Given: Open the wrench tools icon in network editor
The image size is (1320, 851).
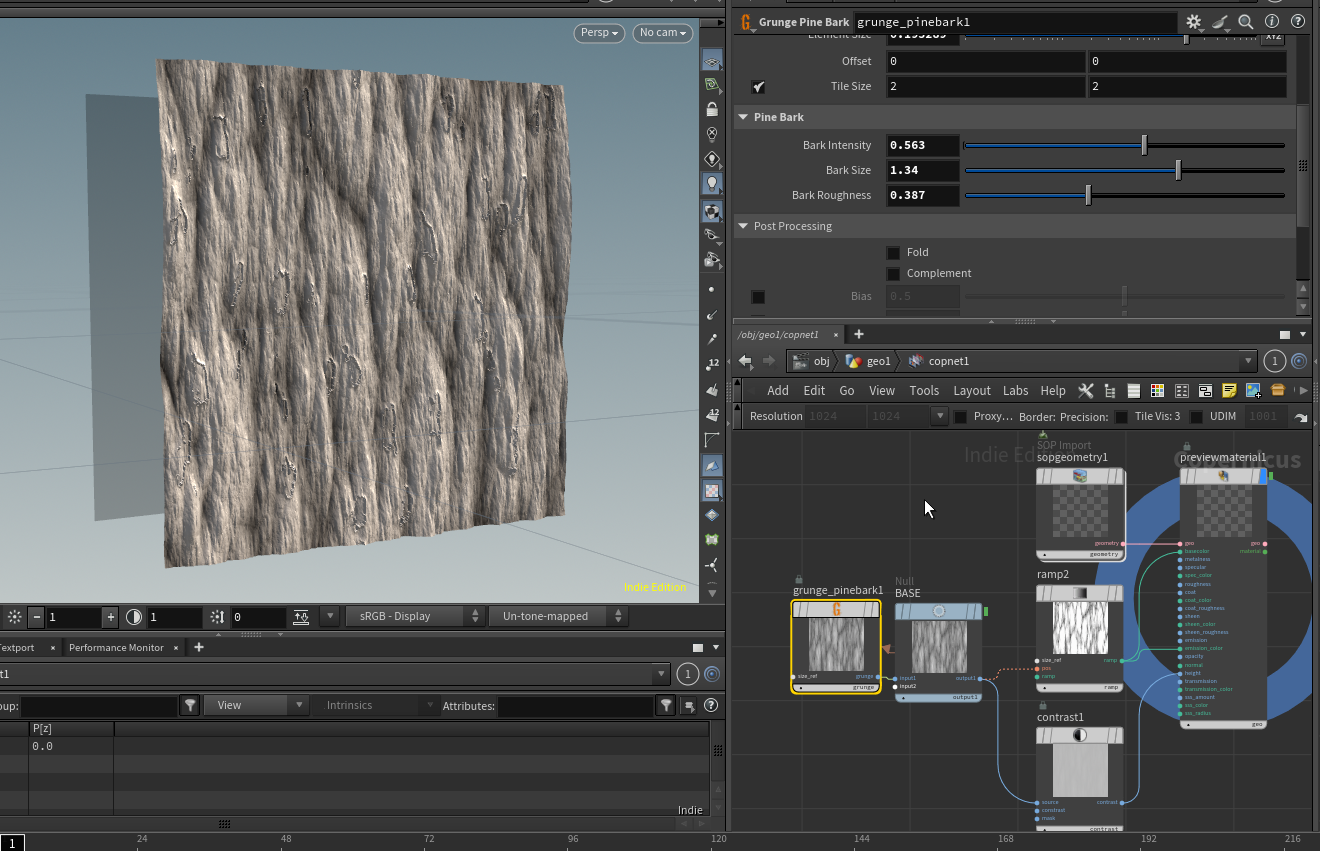Looking at the screenshot, I should pyautogui.click(x=1085, y=390).
